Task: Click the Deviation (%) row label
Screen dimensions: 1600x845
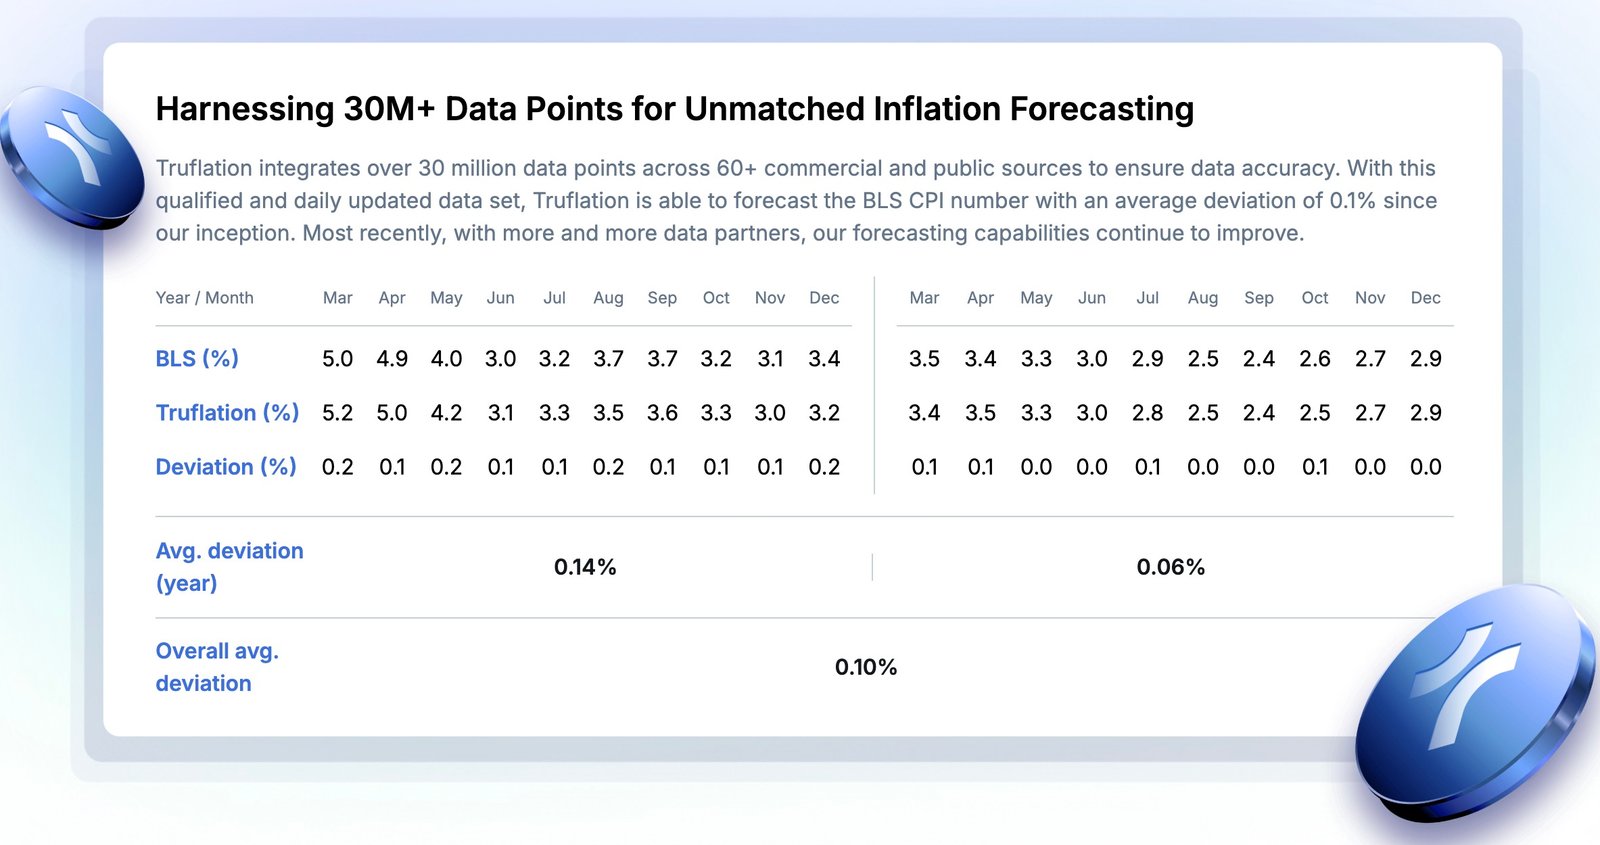Action: (226, 466)
